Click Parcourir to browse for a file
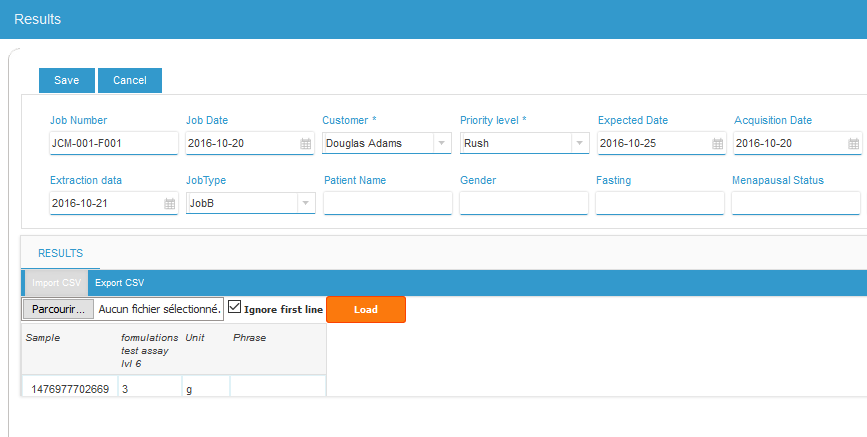The width and height of the screenshot is (867, 437). point(58,309)
